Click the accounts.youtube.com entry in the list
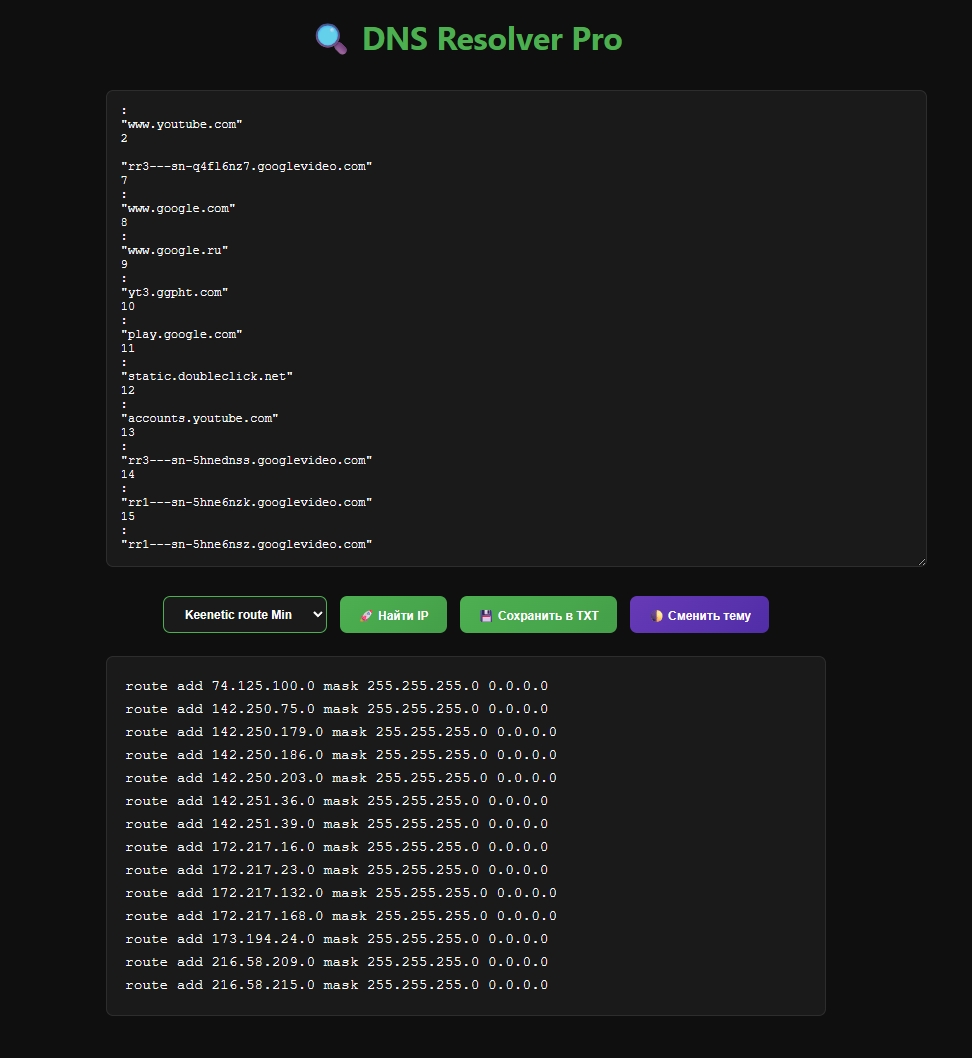 pos(200,418)
